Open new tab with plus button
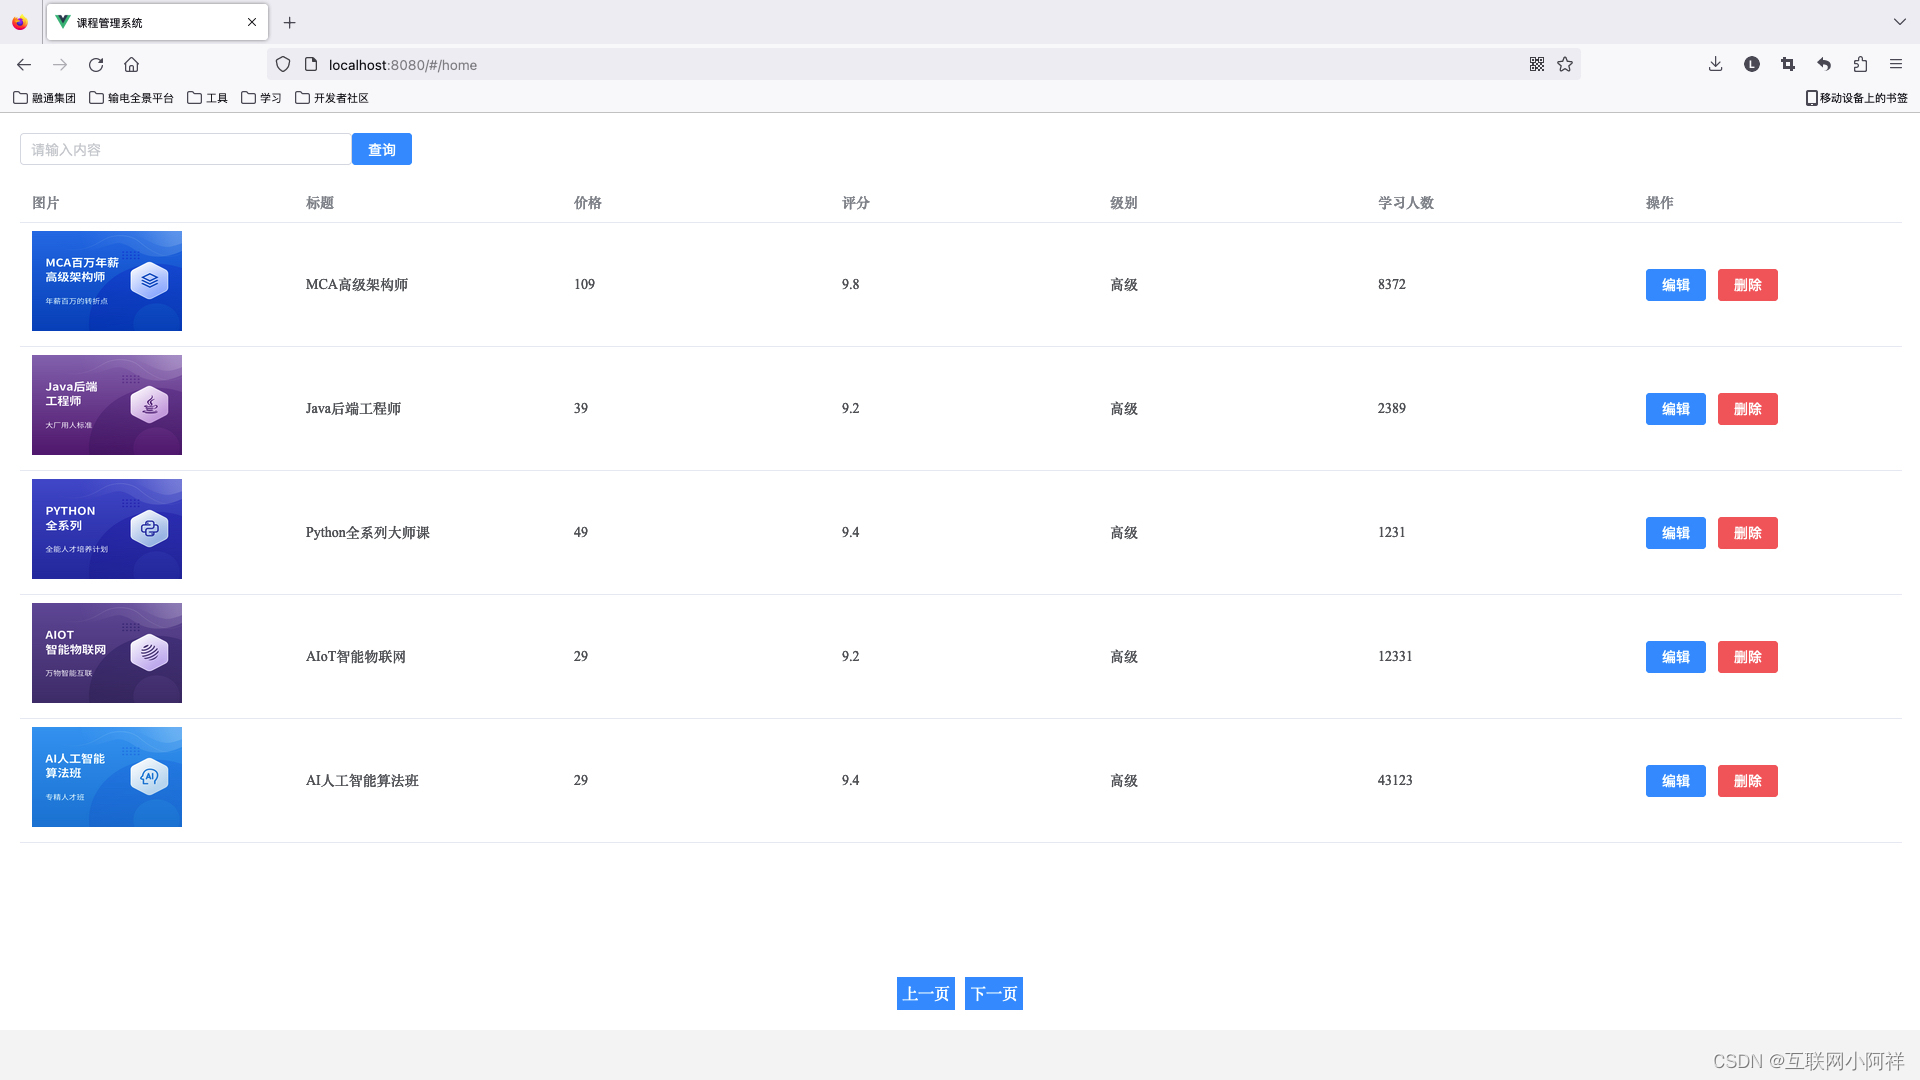The image size is (1920, 1080). point(290,23)
